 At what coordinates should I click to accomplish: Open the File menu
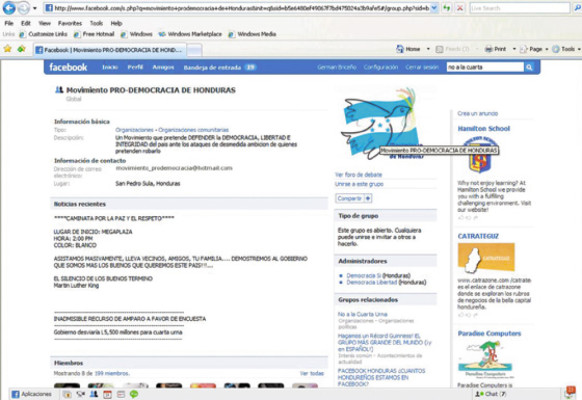pyautogui.click(x=9, y=23)
